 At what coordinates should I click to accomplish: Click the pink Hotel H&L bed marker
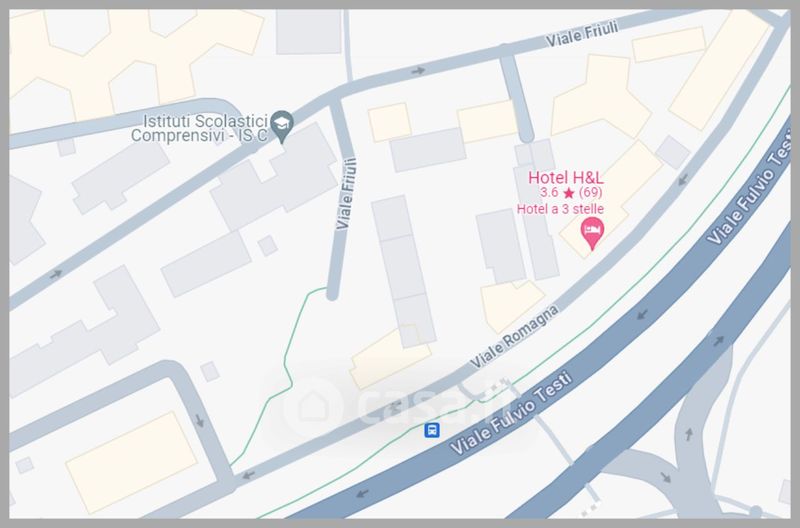coord(592,233)
